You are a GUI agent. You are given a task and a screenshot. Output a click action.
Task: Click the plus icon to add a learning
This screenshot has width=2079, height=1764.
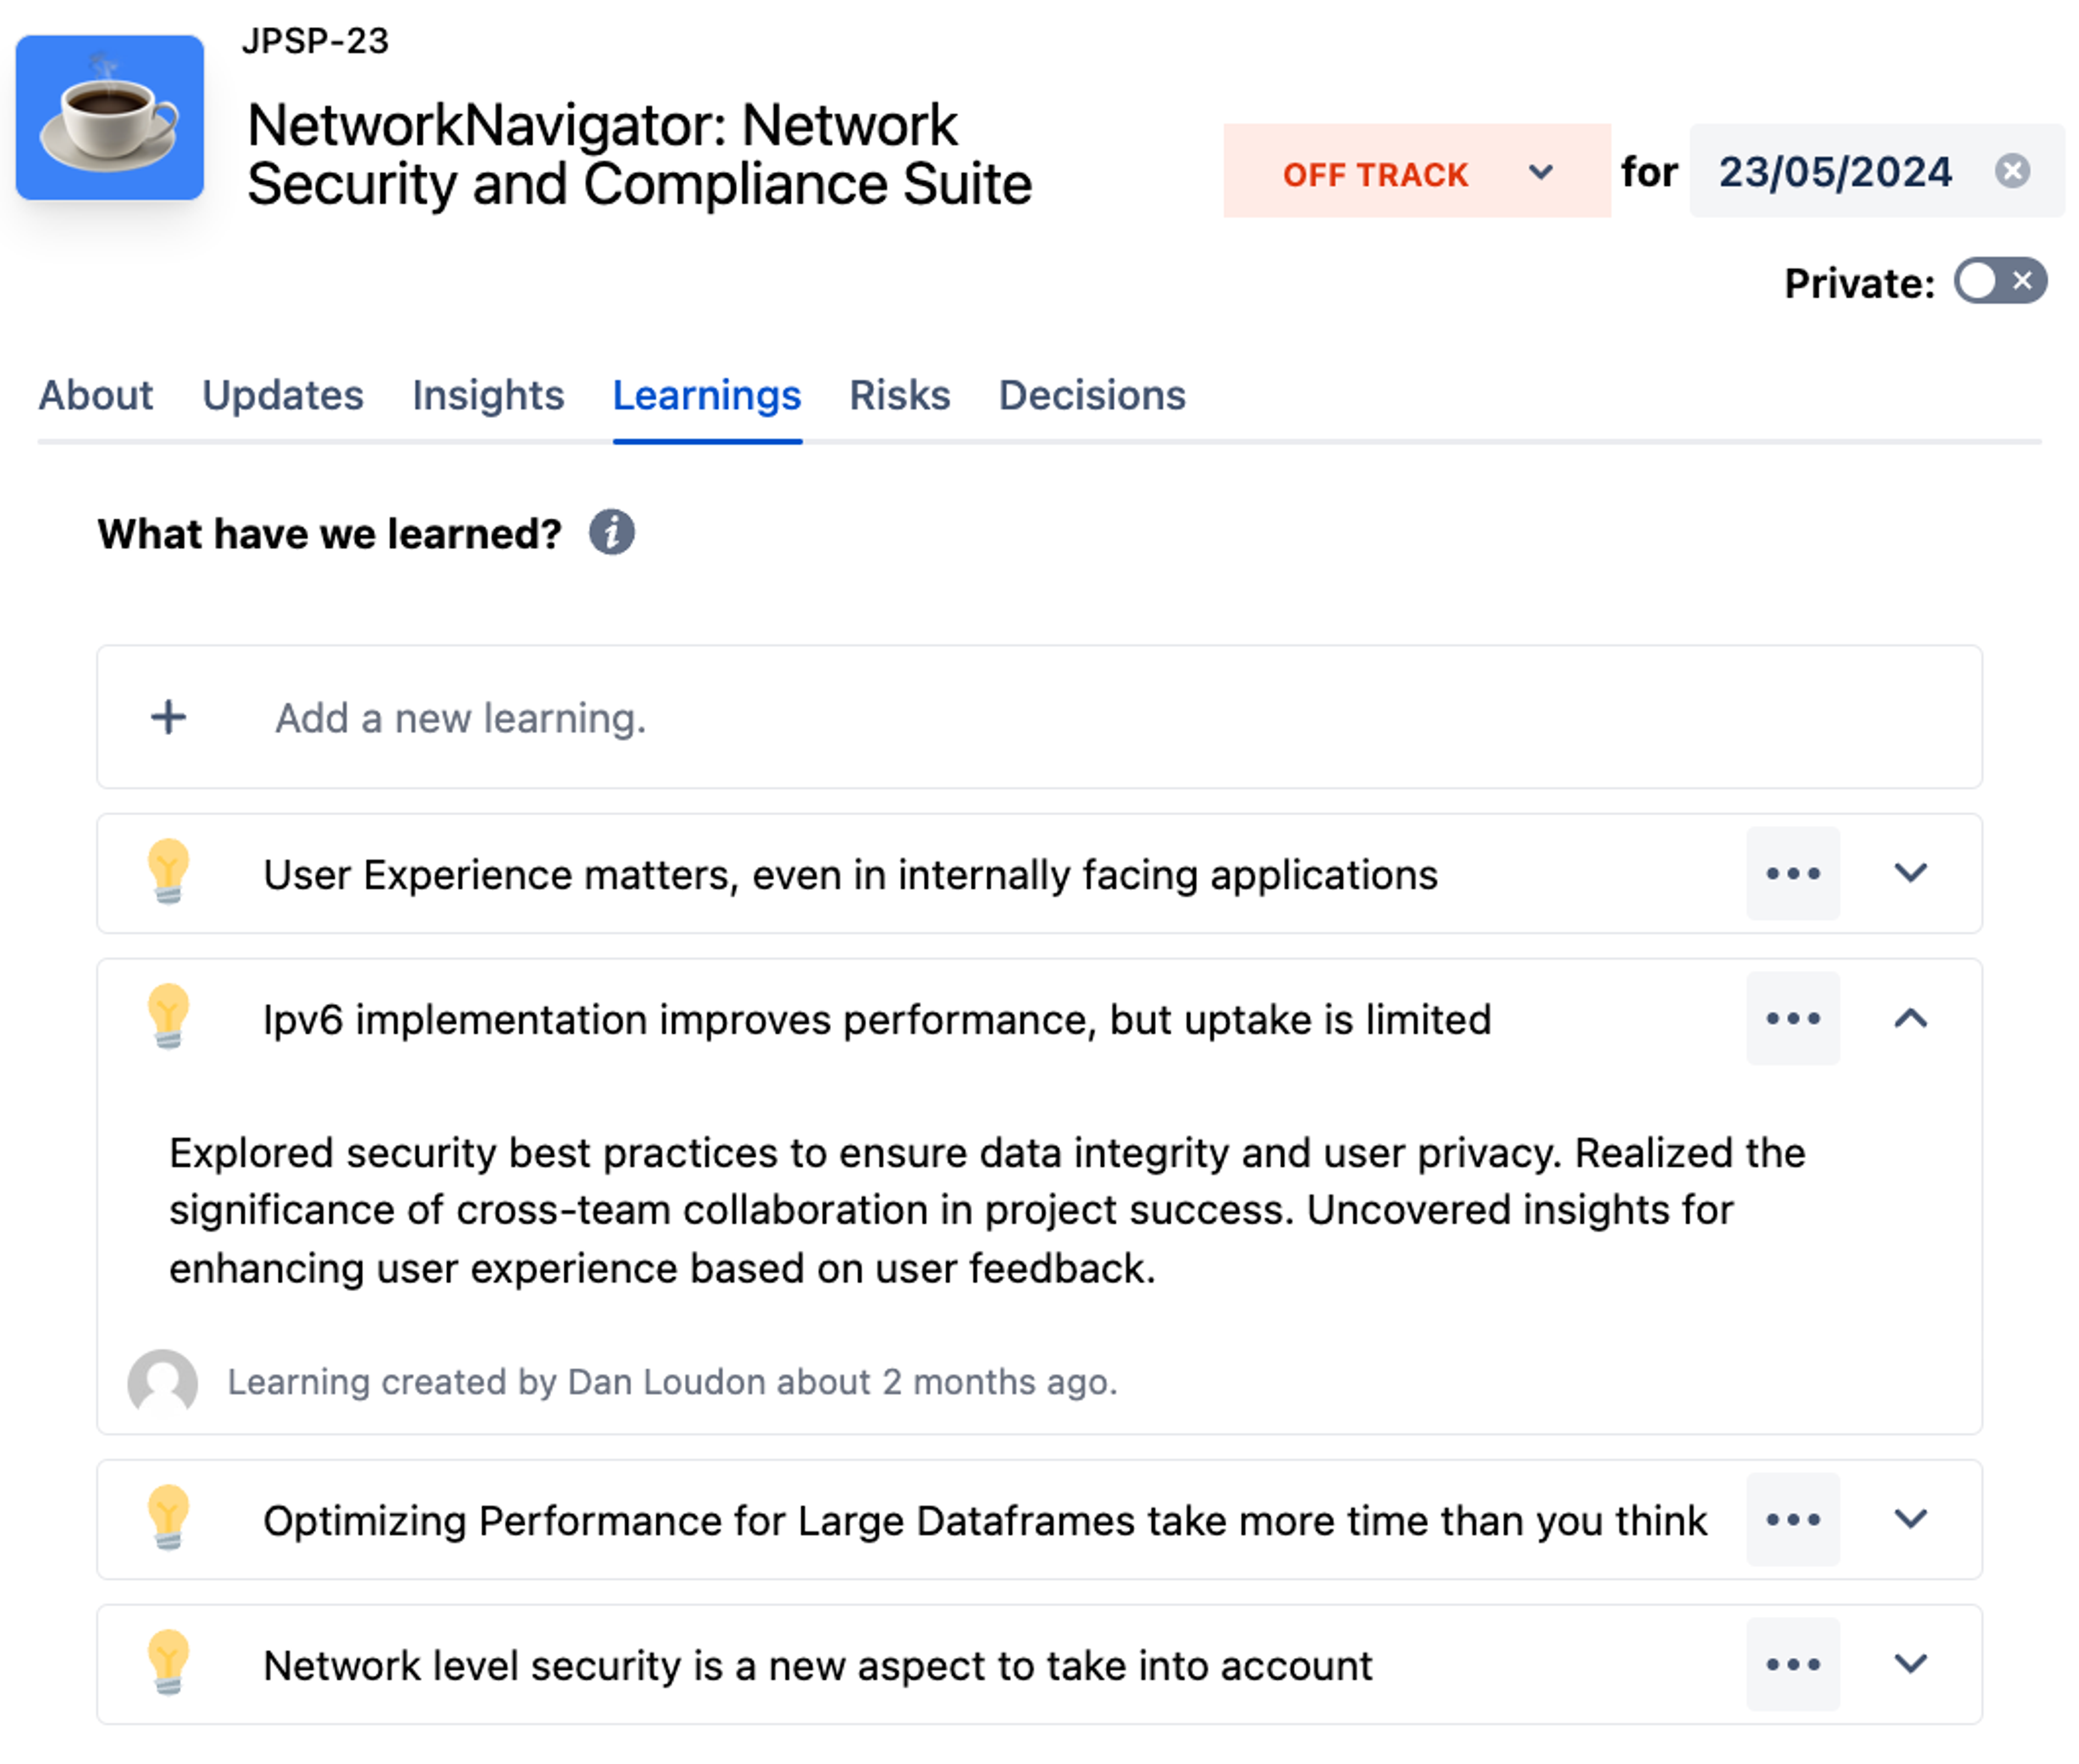point(169,717)
